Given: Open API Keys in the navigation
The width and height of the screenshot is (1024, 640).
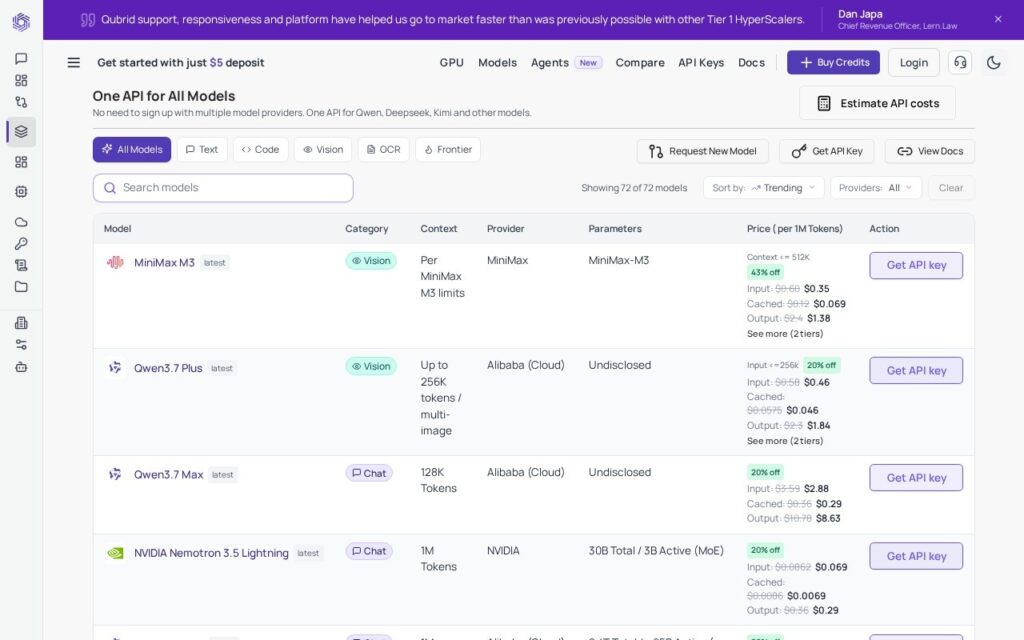Looking at the screenshot, I should pos(701,63).
